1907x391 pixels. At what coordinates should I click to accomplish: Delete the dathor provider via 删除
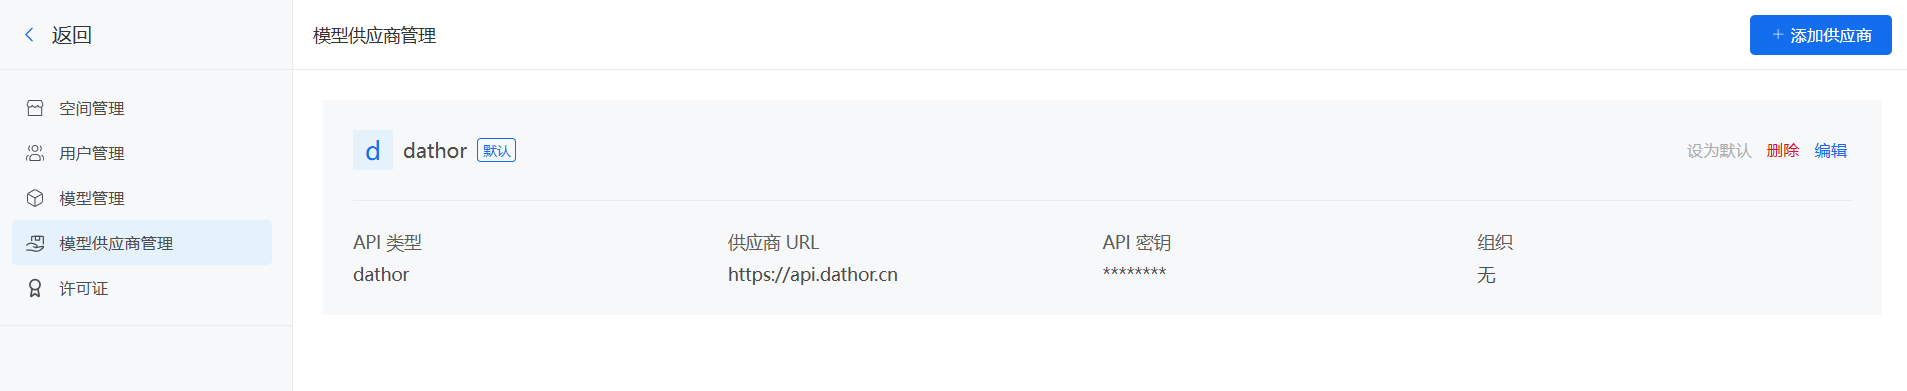(1783, 150)
